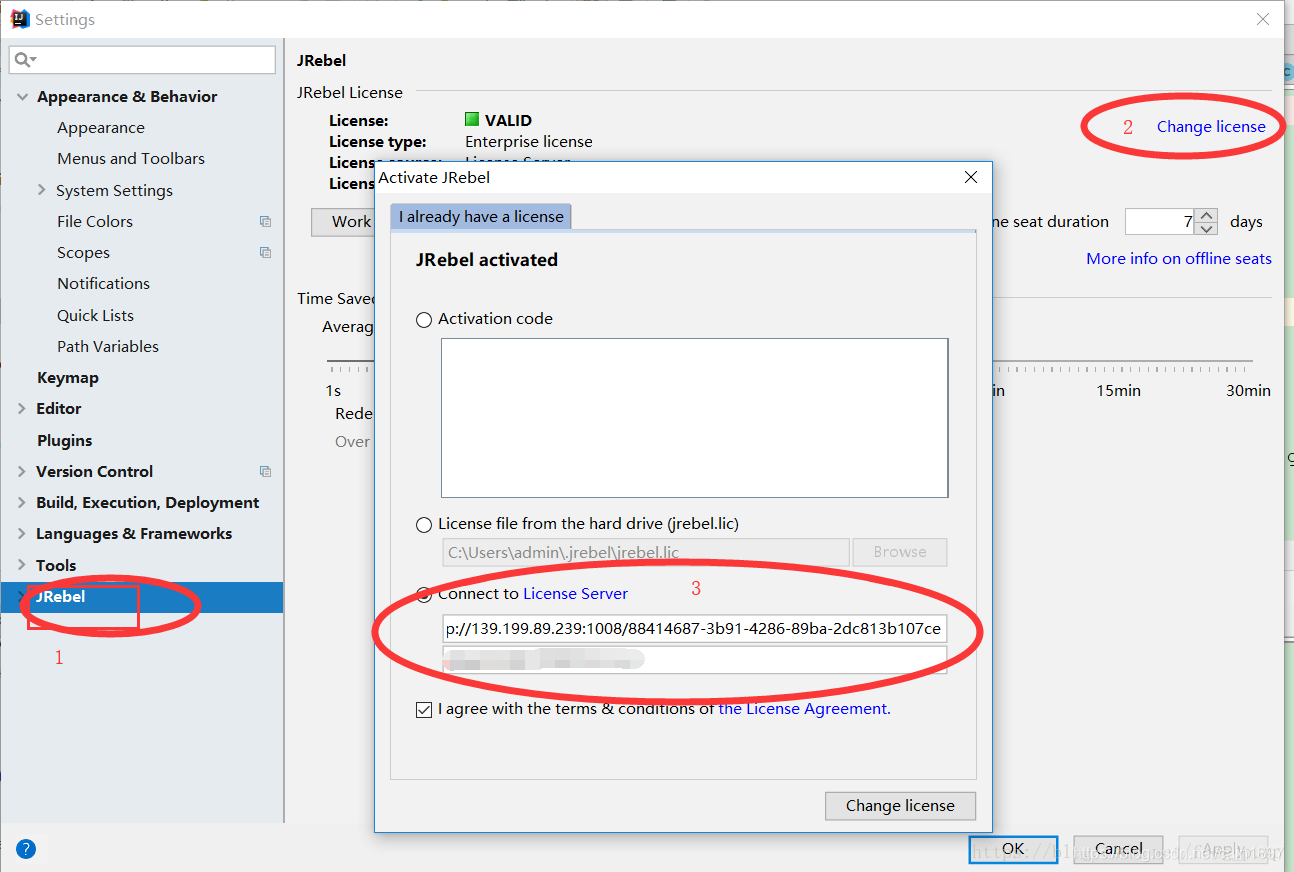This screenshot has height=872, width=1294.
Task: Click OK in the Settings window
Action: pyautogui.click(x=1013, y=849)
